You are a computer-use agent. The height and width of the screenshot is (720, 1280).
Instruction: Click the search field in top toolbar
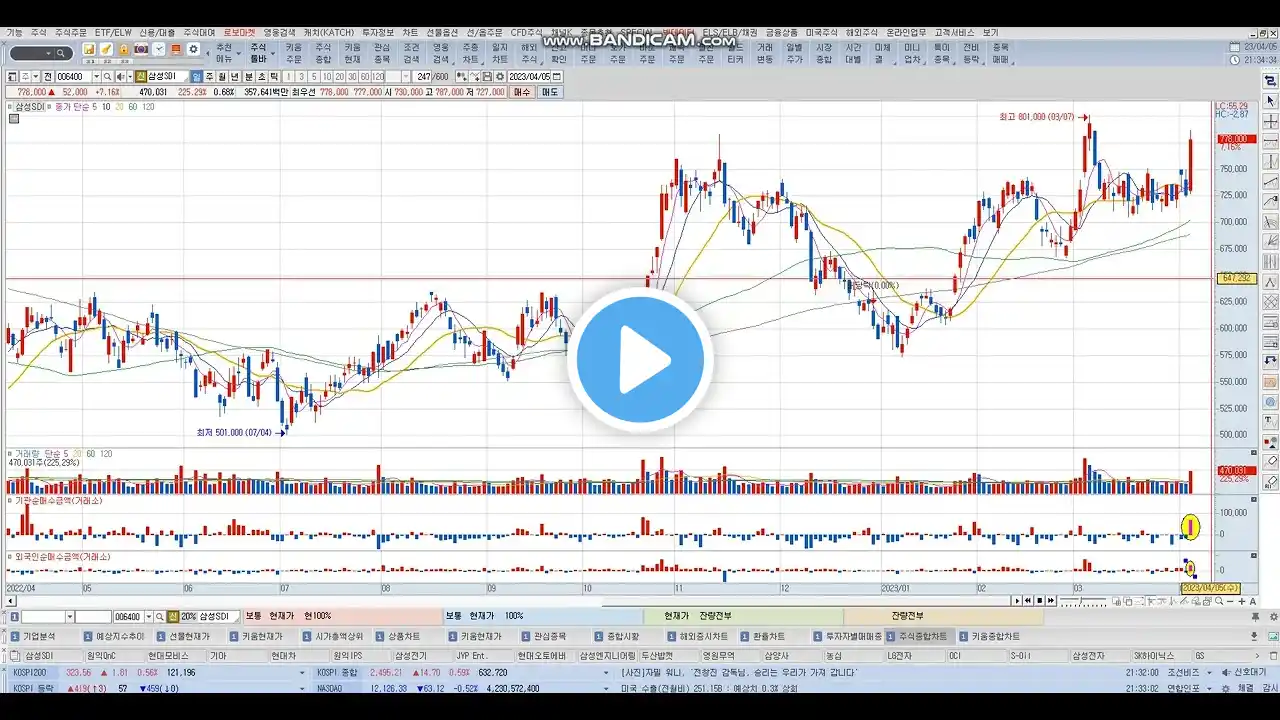pyautogui.click(x=41, y=53)
